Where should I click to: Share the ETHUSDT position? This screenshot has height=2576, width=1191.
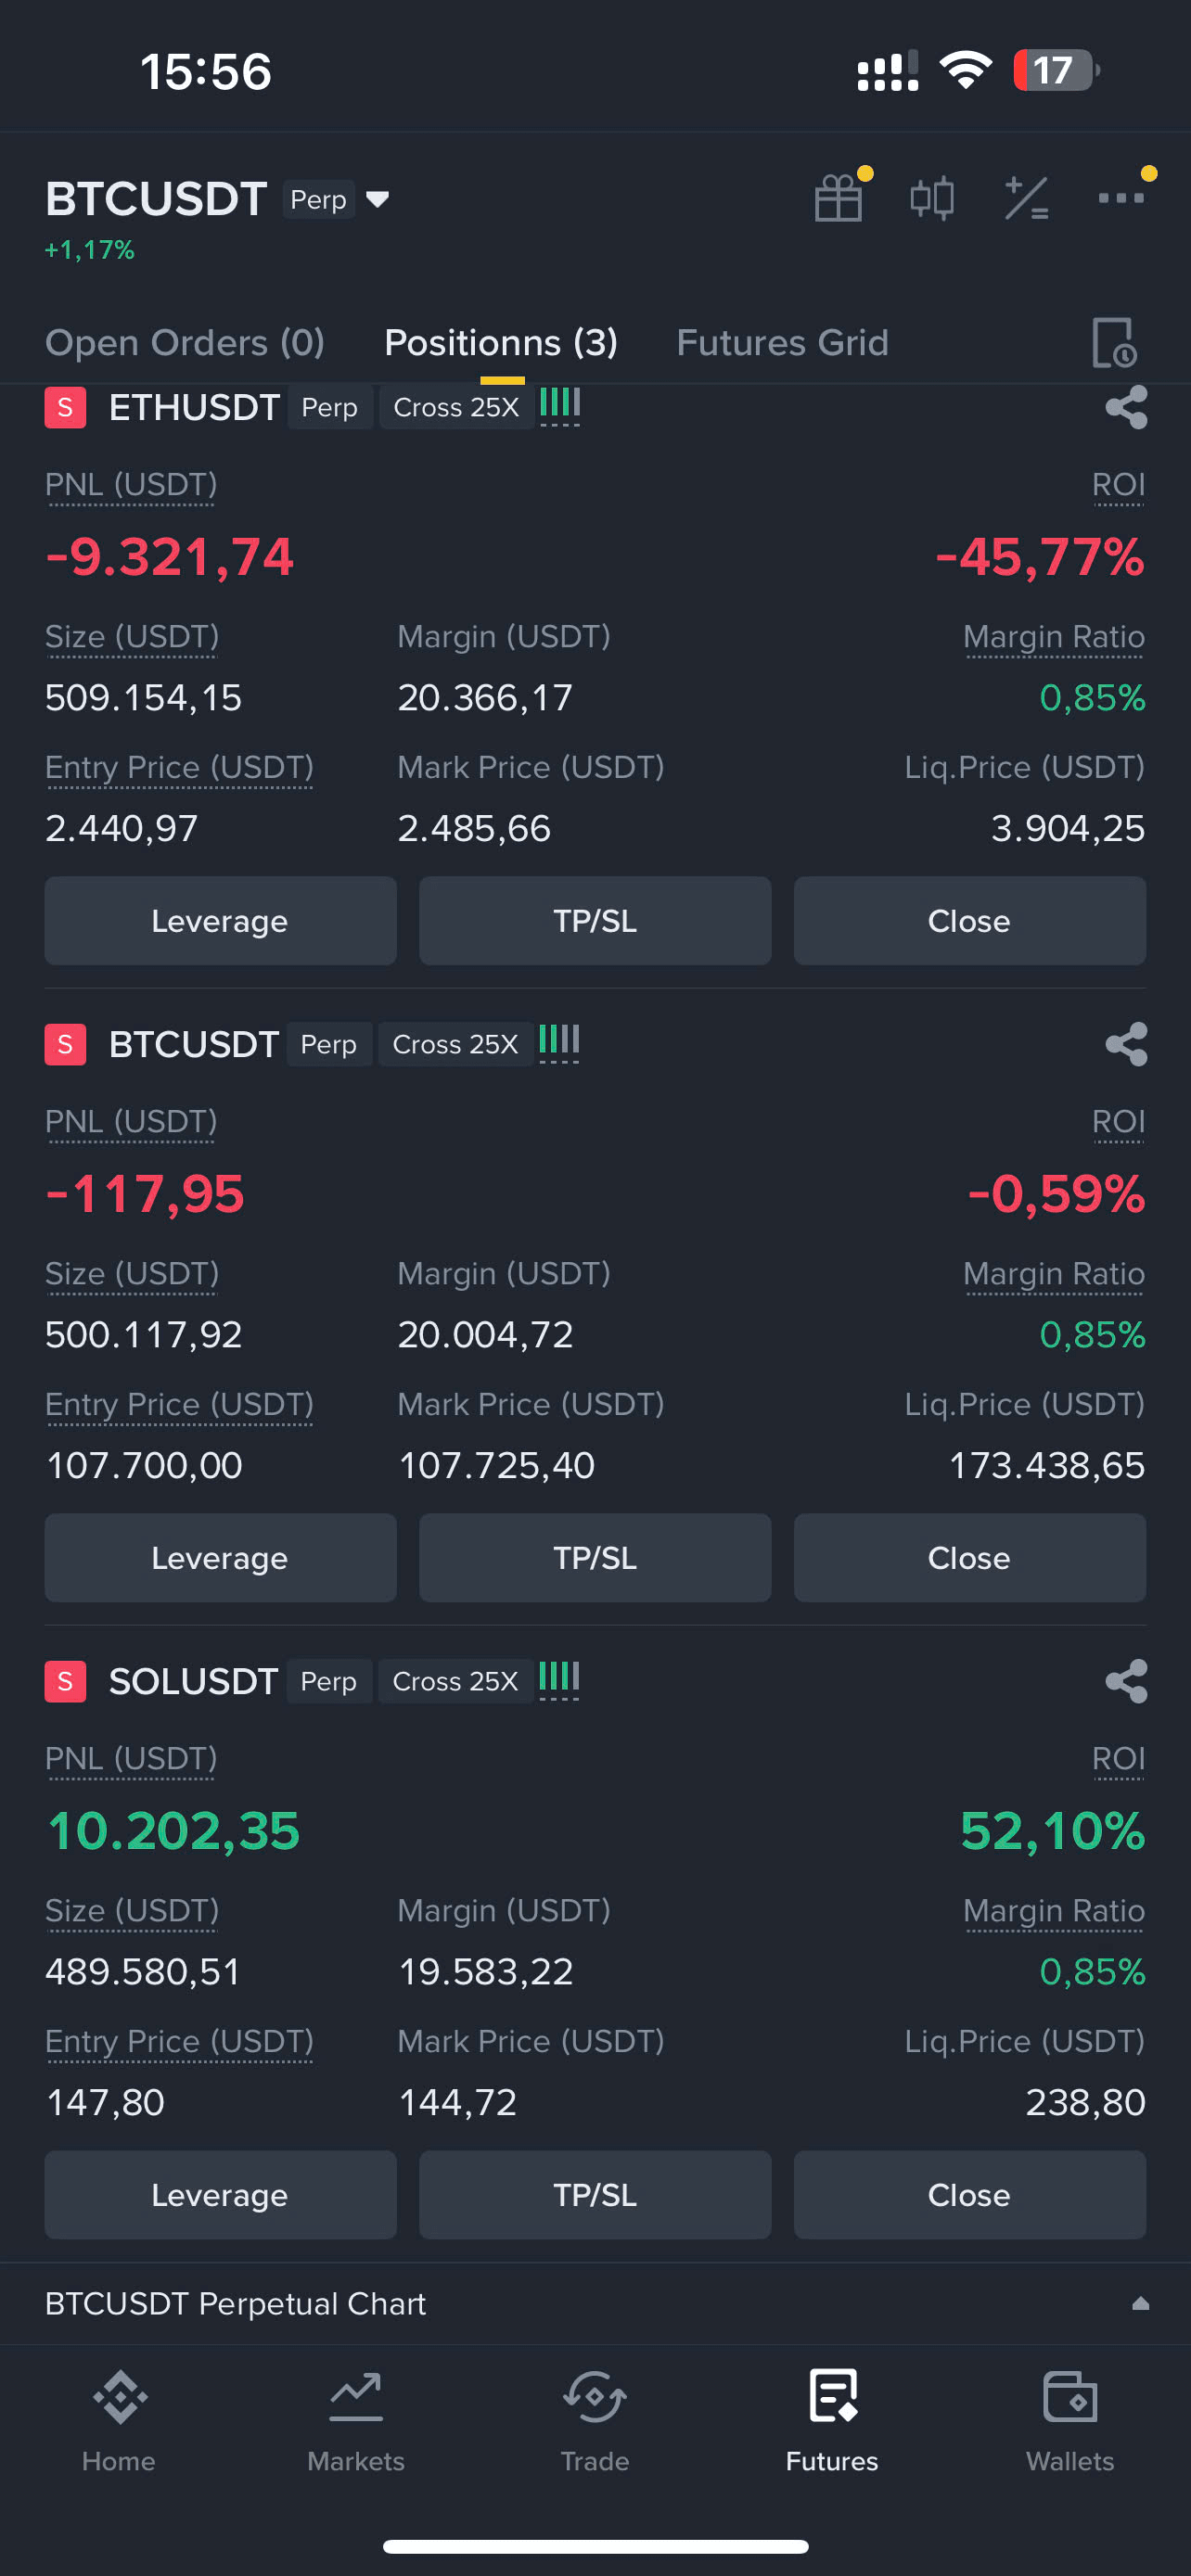pyautogui.click(x=1126, y=407)
